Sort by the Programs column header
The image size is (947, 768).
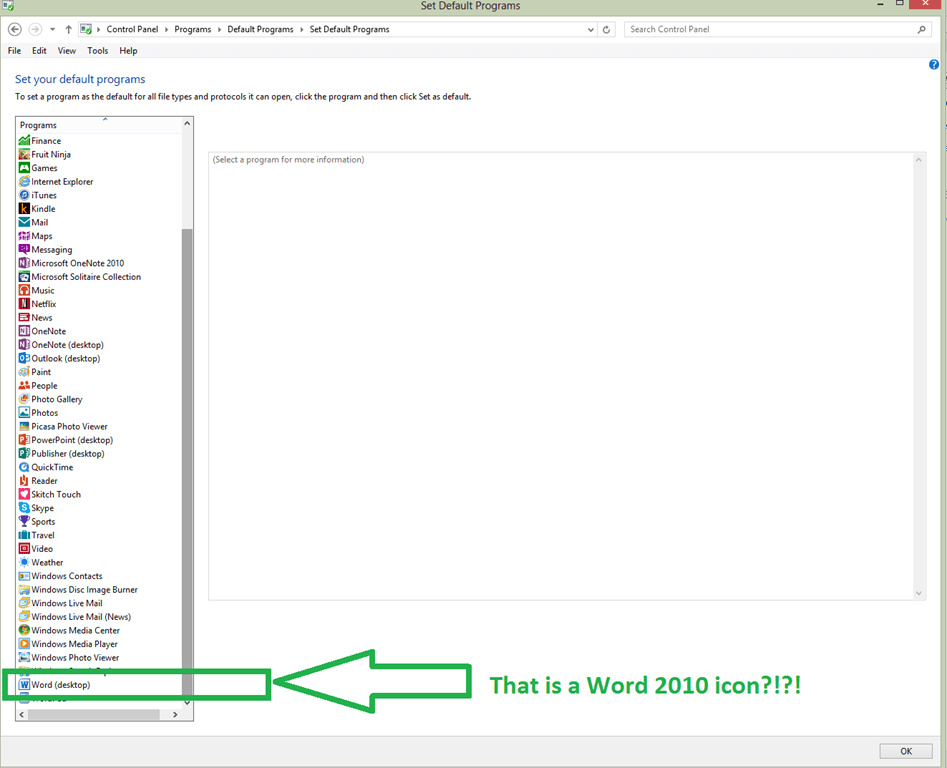click(99, 125)
